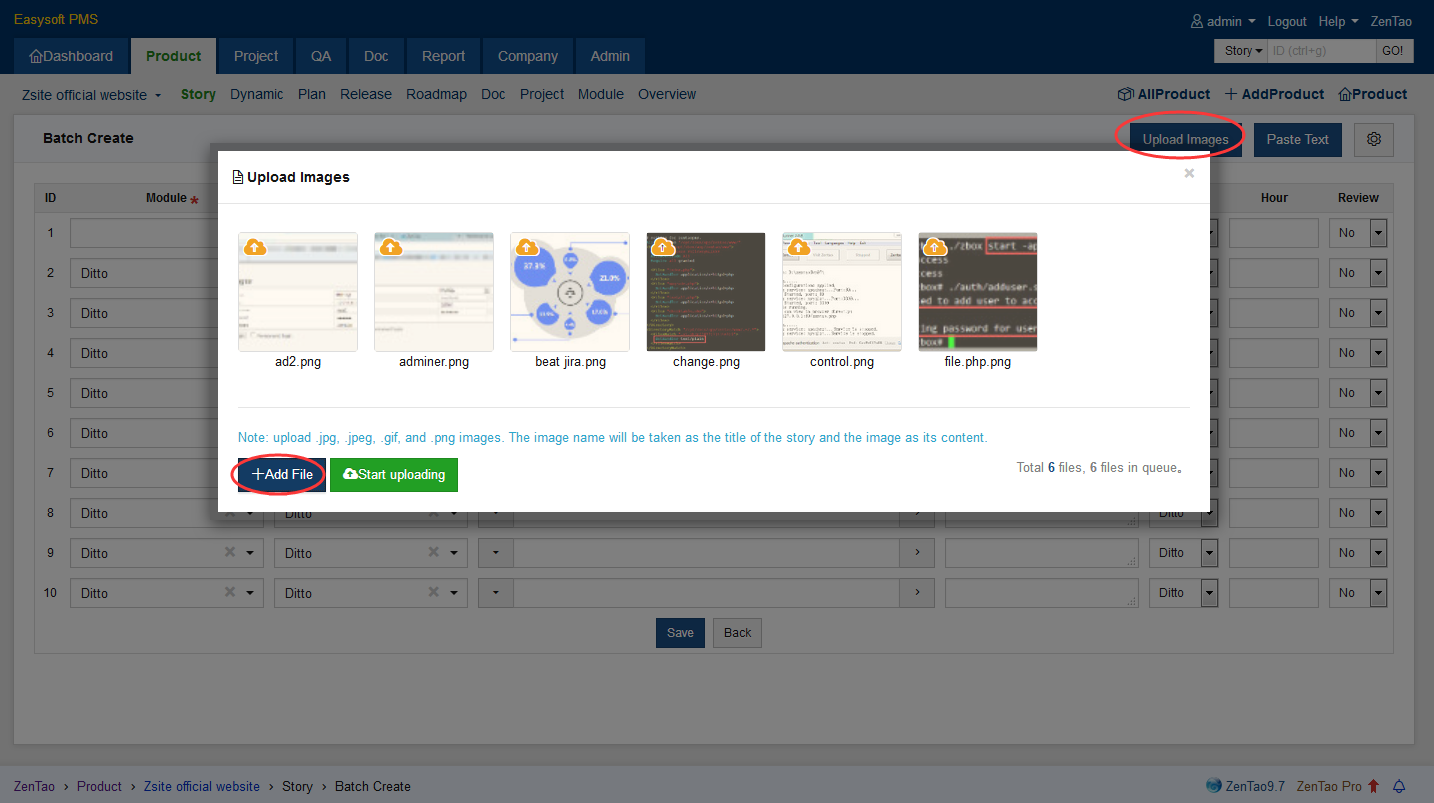Click the arrow button in row 10
The image size is (1434, 803).
pyautogui.click(x=917, y=593)
